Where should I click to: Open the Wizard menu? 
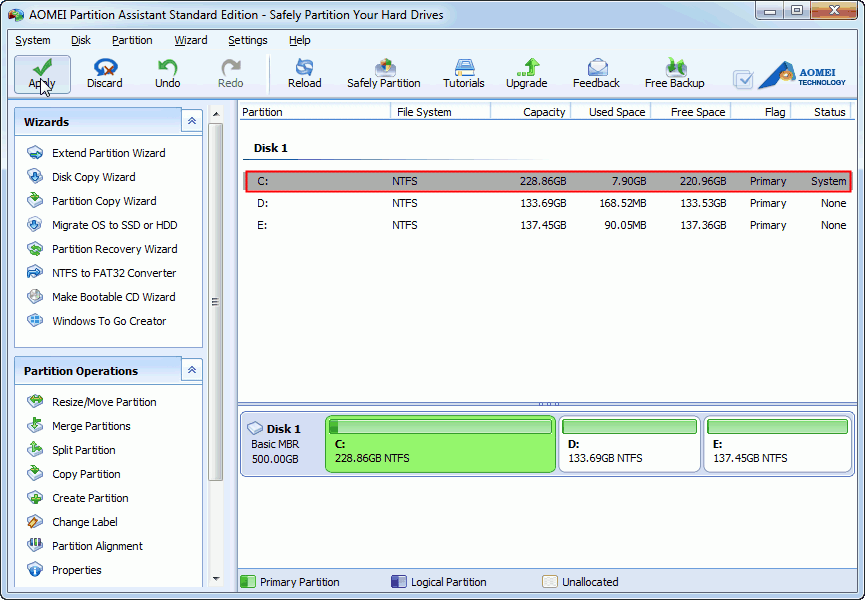tap(191, 40)
